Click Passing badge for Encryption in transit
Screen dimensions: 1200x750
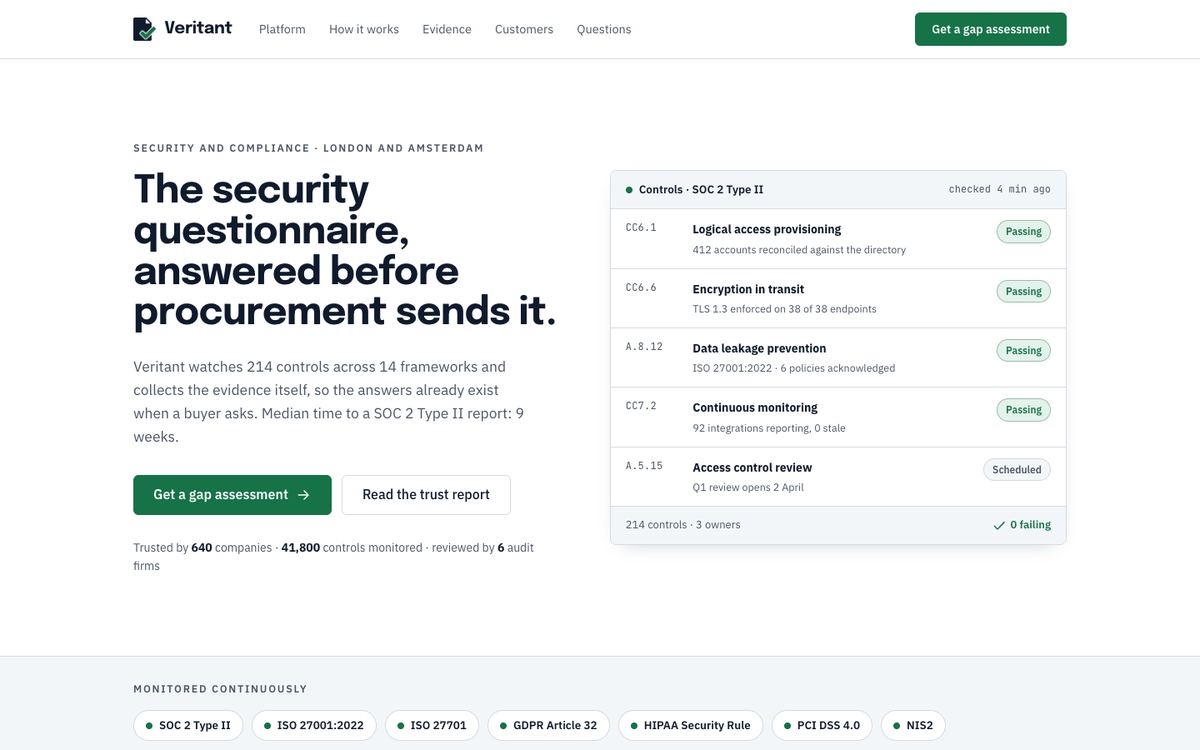point(1023,291)
